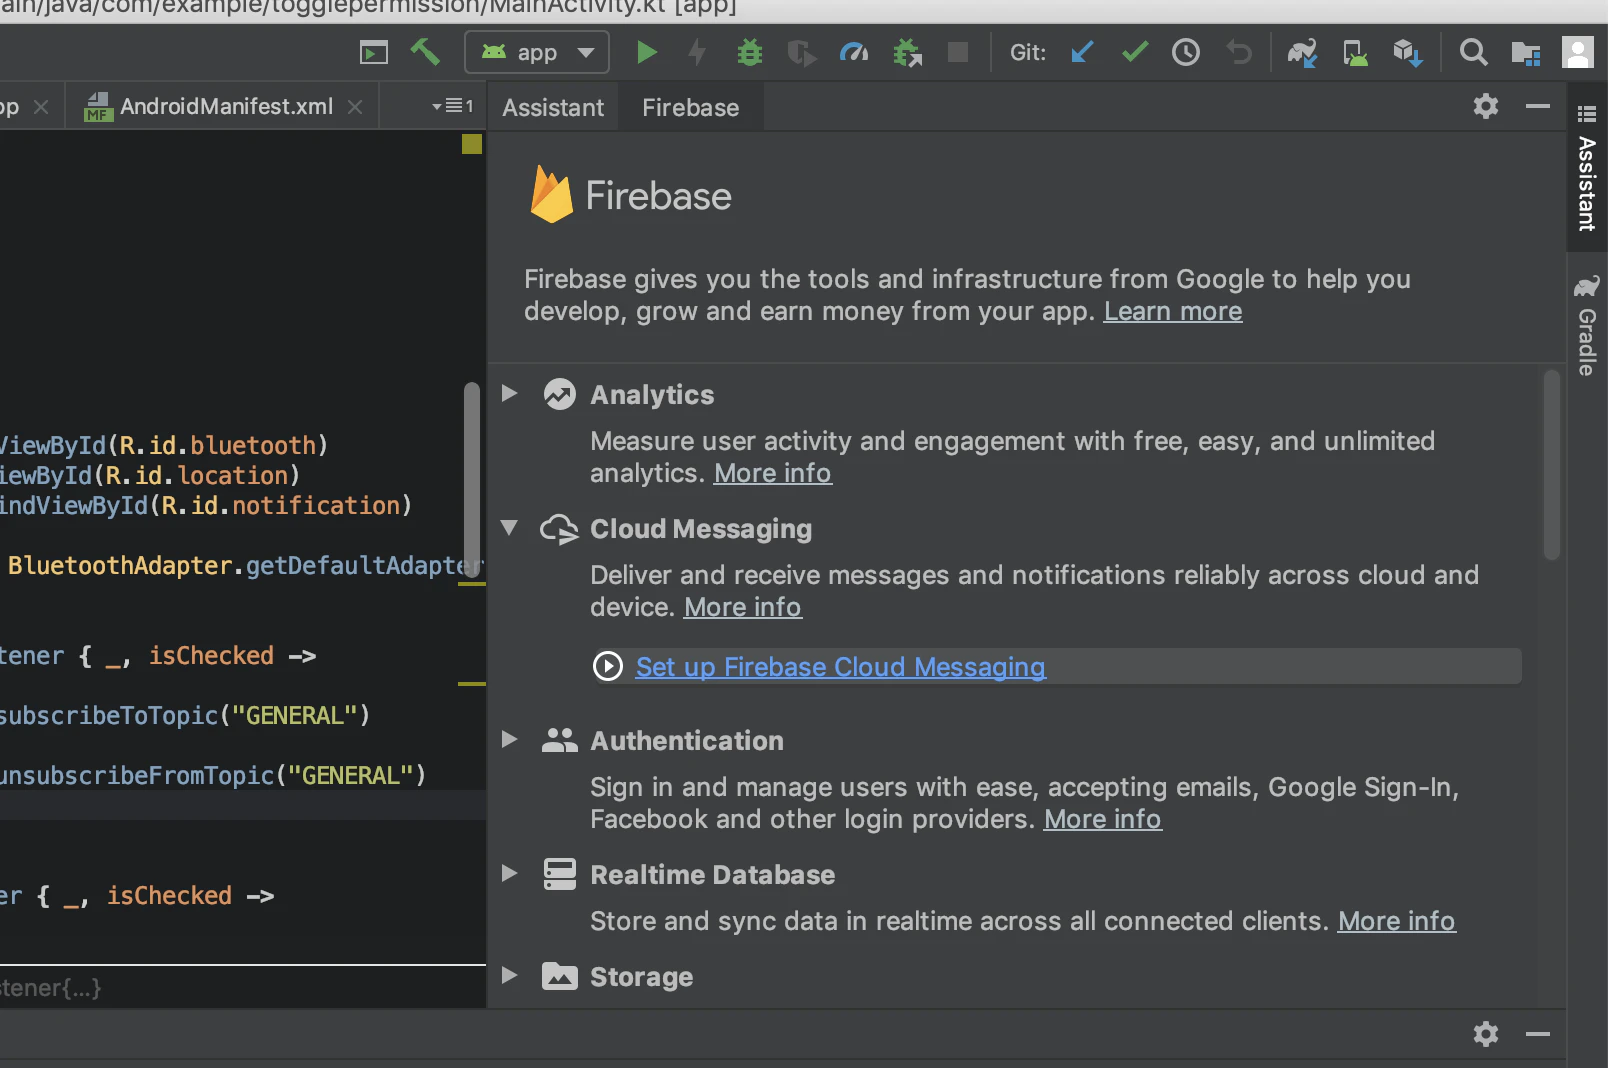Click Set up Firebase Cloud Messaging link

pyautogui.click(x=841, y=667)
